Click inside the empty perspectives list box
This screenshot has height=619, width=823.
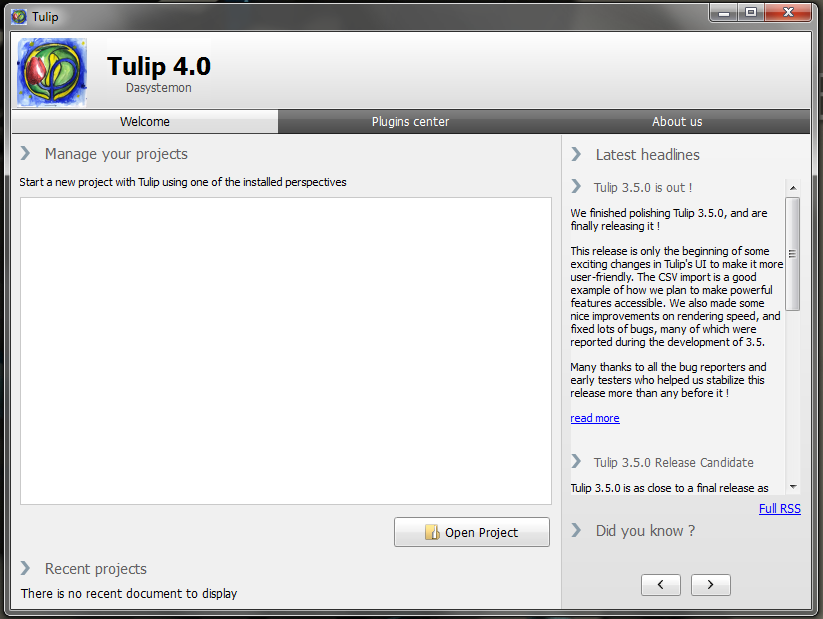coord(286,351)
